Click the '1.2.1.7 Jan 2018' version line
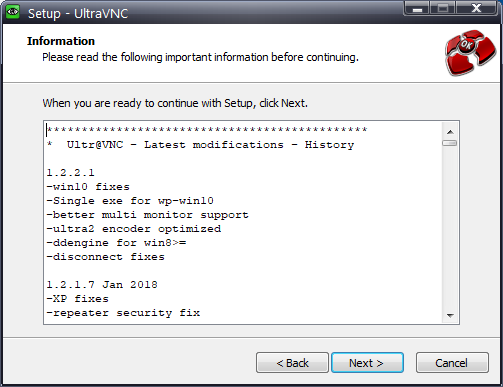The height and width of the screenshot is (387, 503). point(102,285)
